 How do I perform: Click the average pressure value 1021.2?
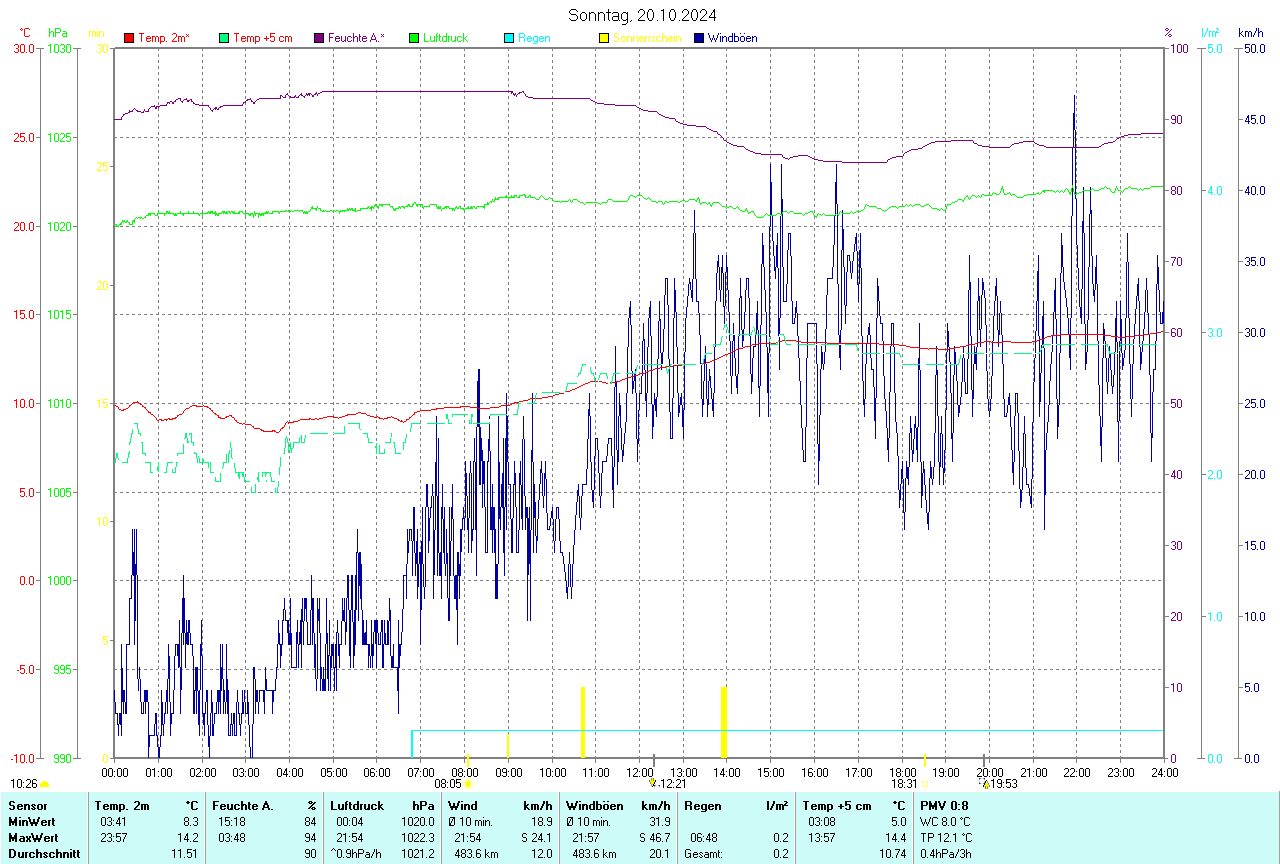(419, 853)
